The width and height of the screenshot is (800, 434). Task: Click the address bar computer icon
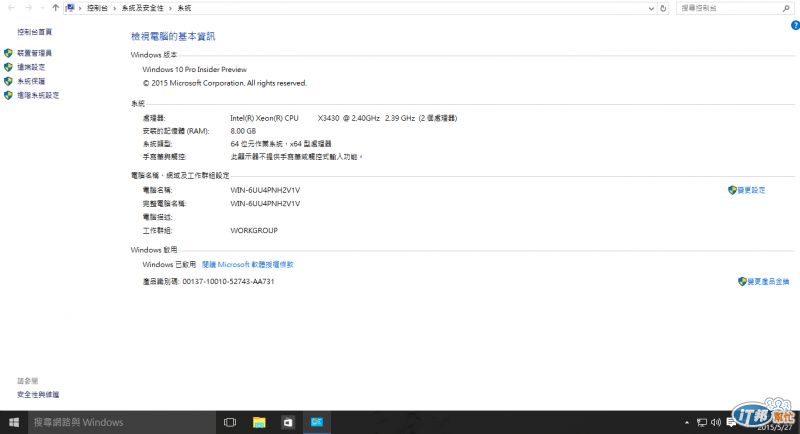pos(70,8)
